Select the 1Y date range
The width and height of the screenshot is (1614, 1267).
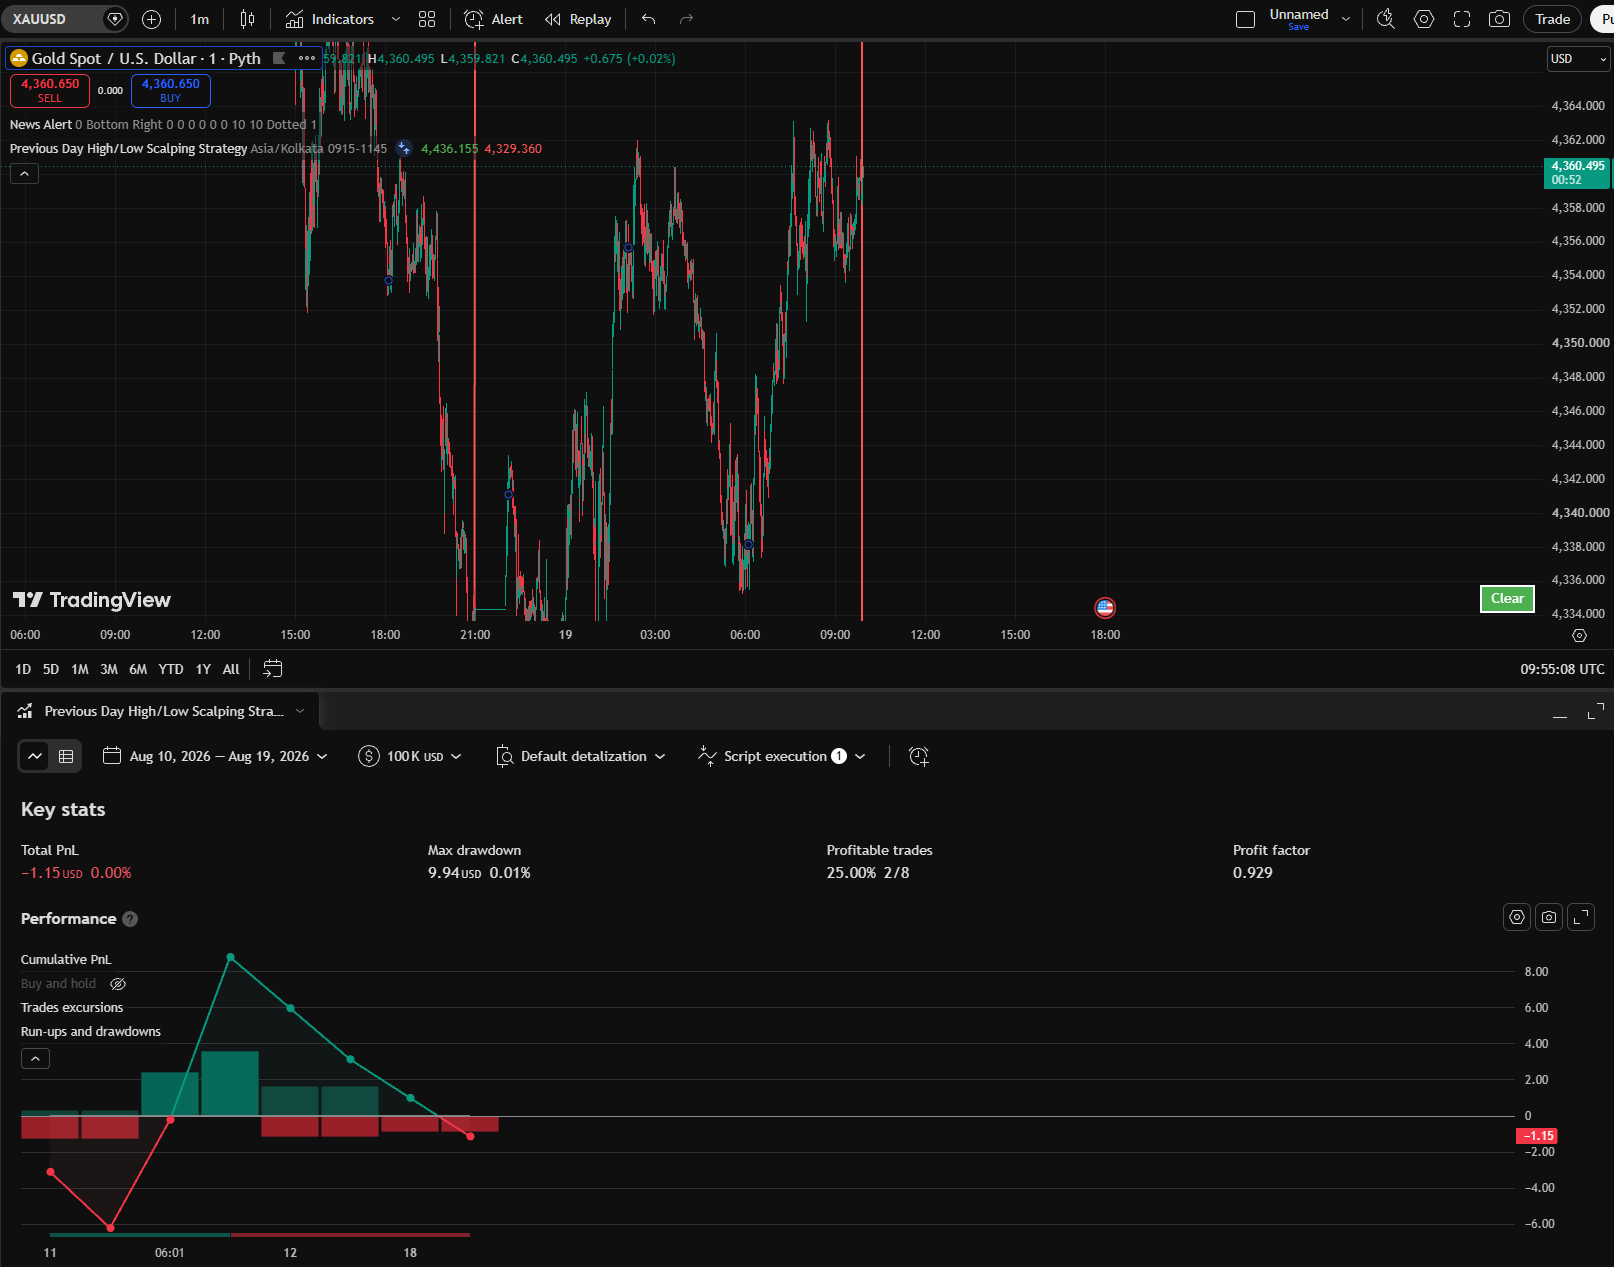[x=203, y=669]
